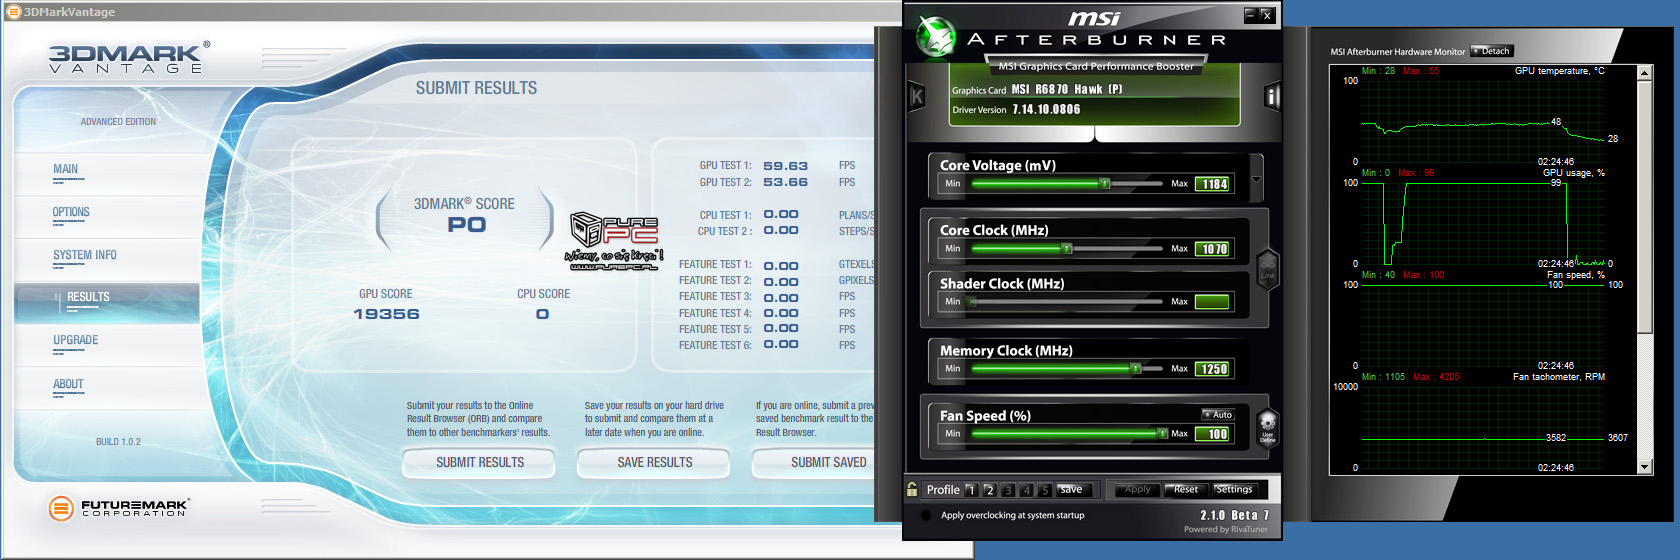
Task: Click GPU TEST 2 value 53.66
Action: pyautogui.click(x=785, y=182)
